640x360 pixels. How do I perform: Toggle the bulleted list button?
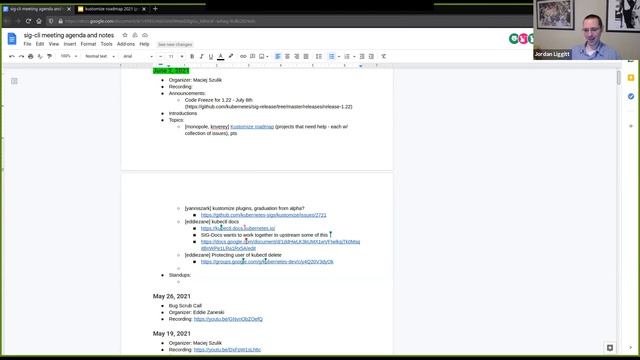click(331, 56)
